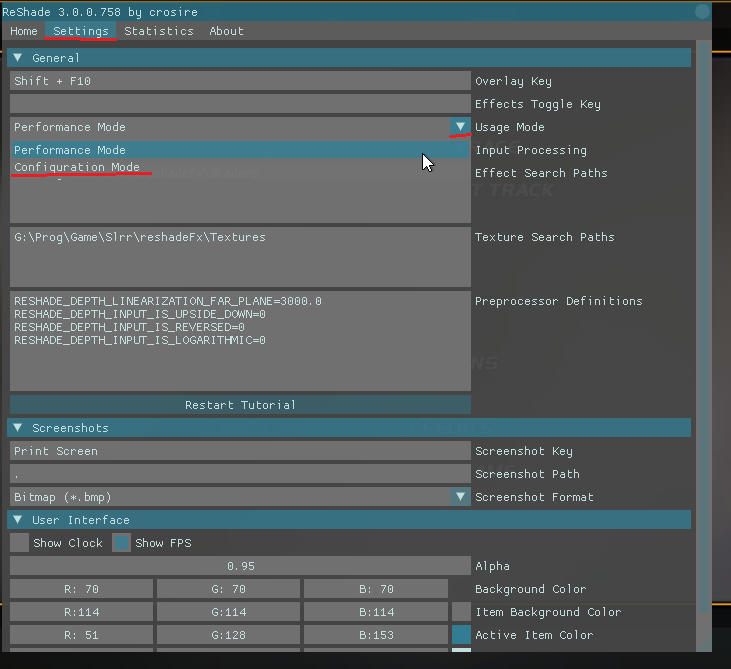Click the RESHADE_DEPTH_INPUT_IS_REVERSED=0 line
This screenshot has height=669, width=731.
coord(129,327)
